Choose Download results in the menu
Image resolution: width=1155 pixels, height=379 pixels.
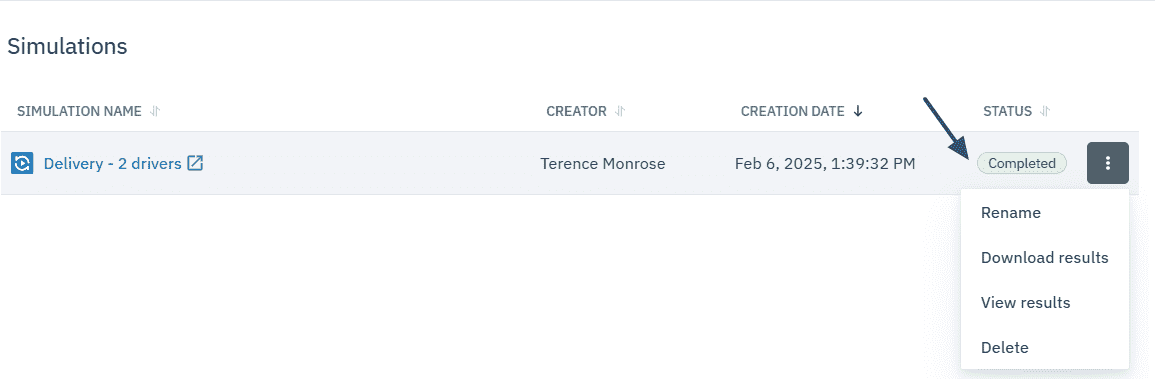tap(1045, 258)
